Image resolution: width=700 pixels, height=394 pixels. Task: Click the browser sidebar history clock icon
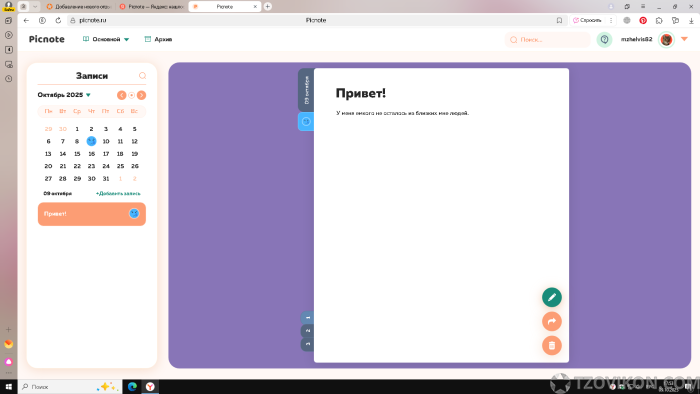8,79
